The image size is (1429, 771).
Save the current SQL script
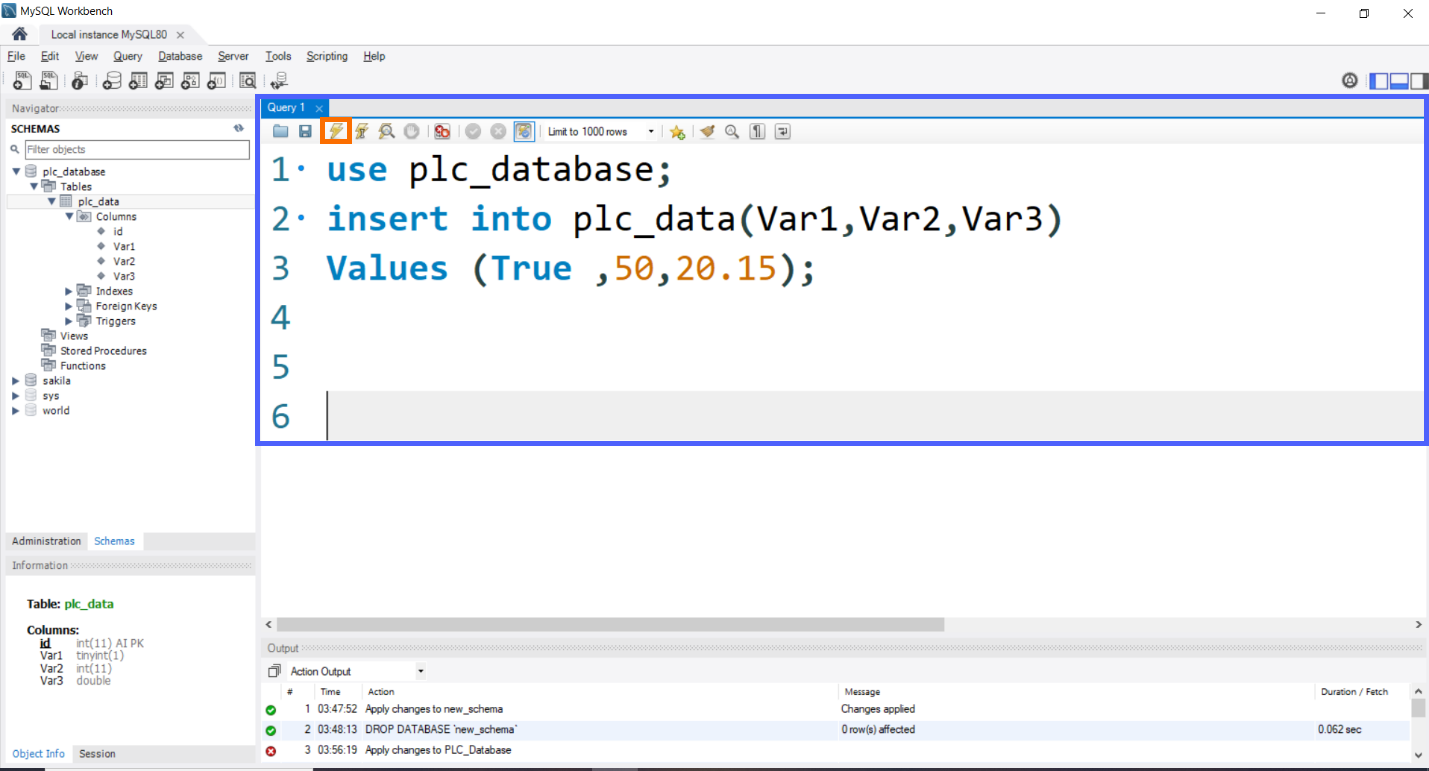click(305, 131)
